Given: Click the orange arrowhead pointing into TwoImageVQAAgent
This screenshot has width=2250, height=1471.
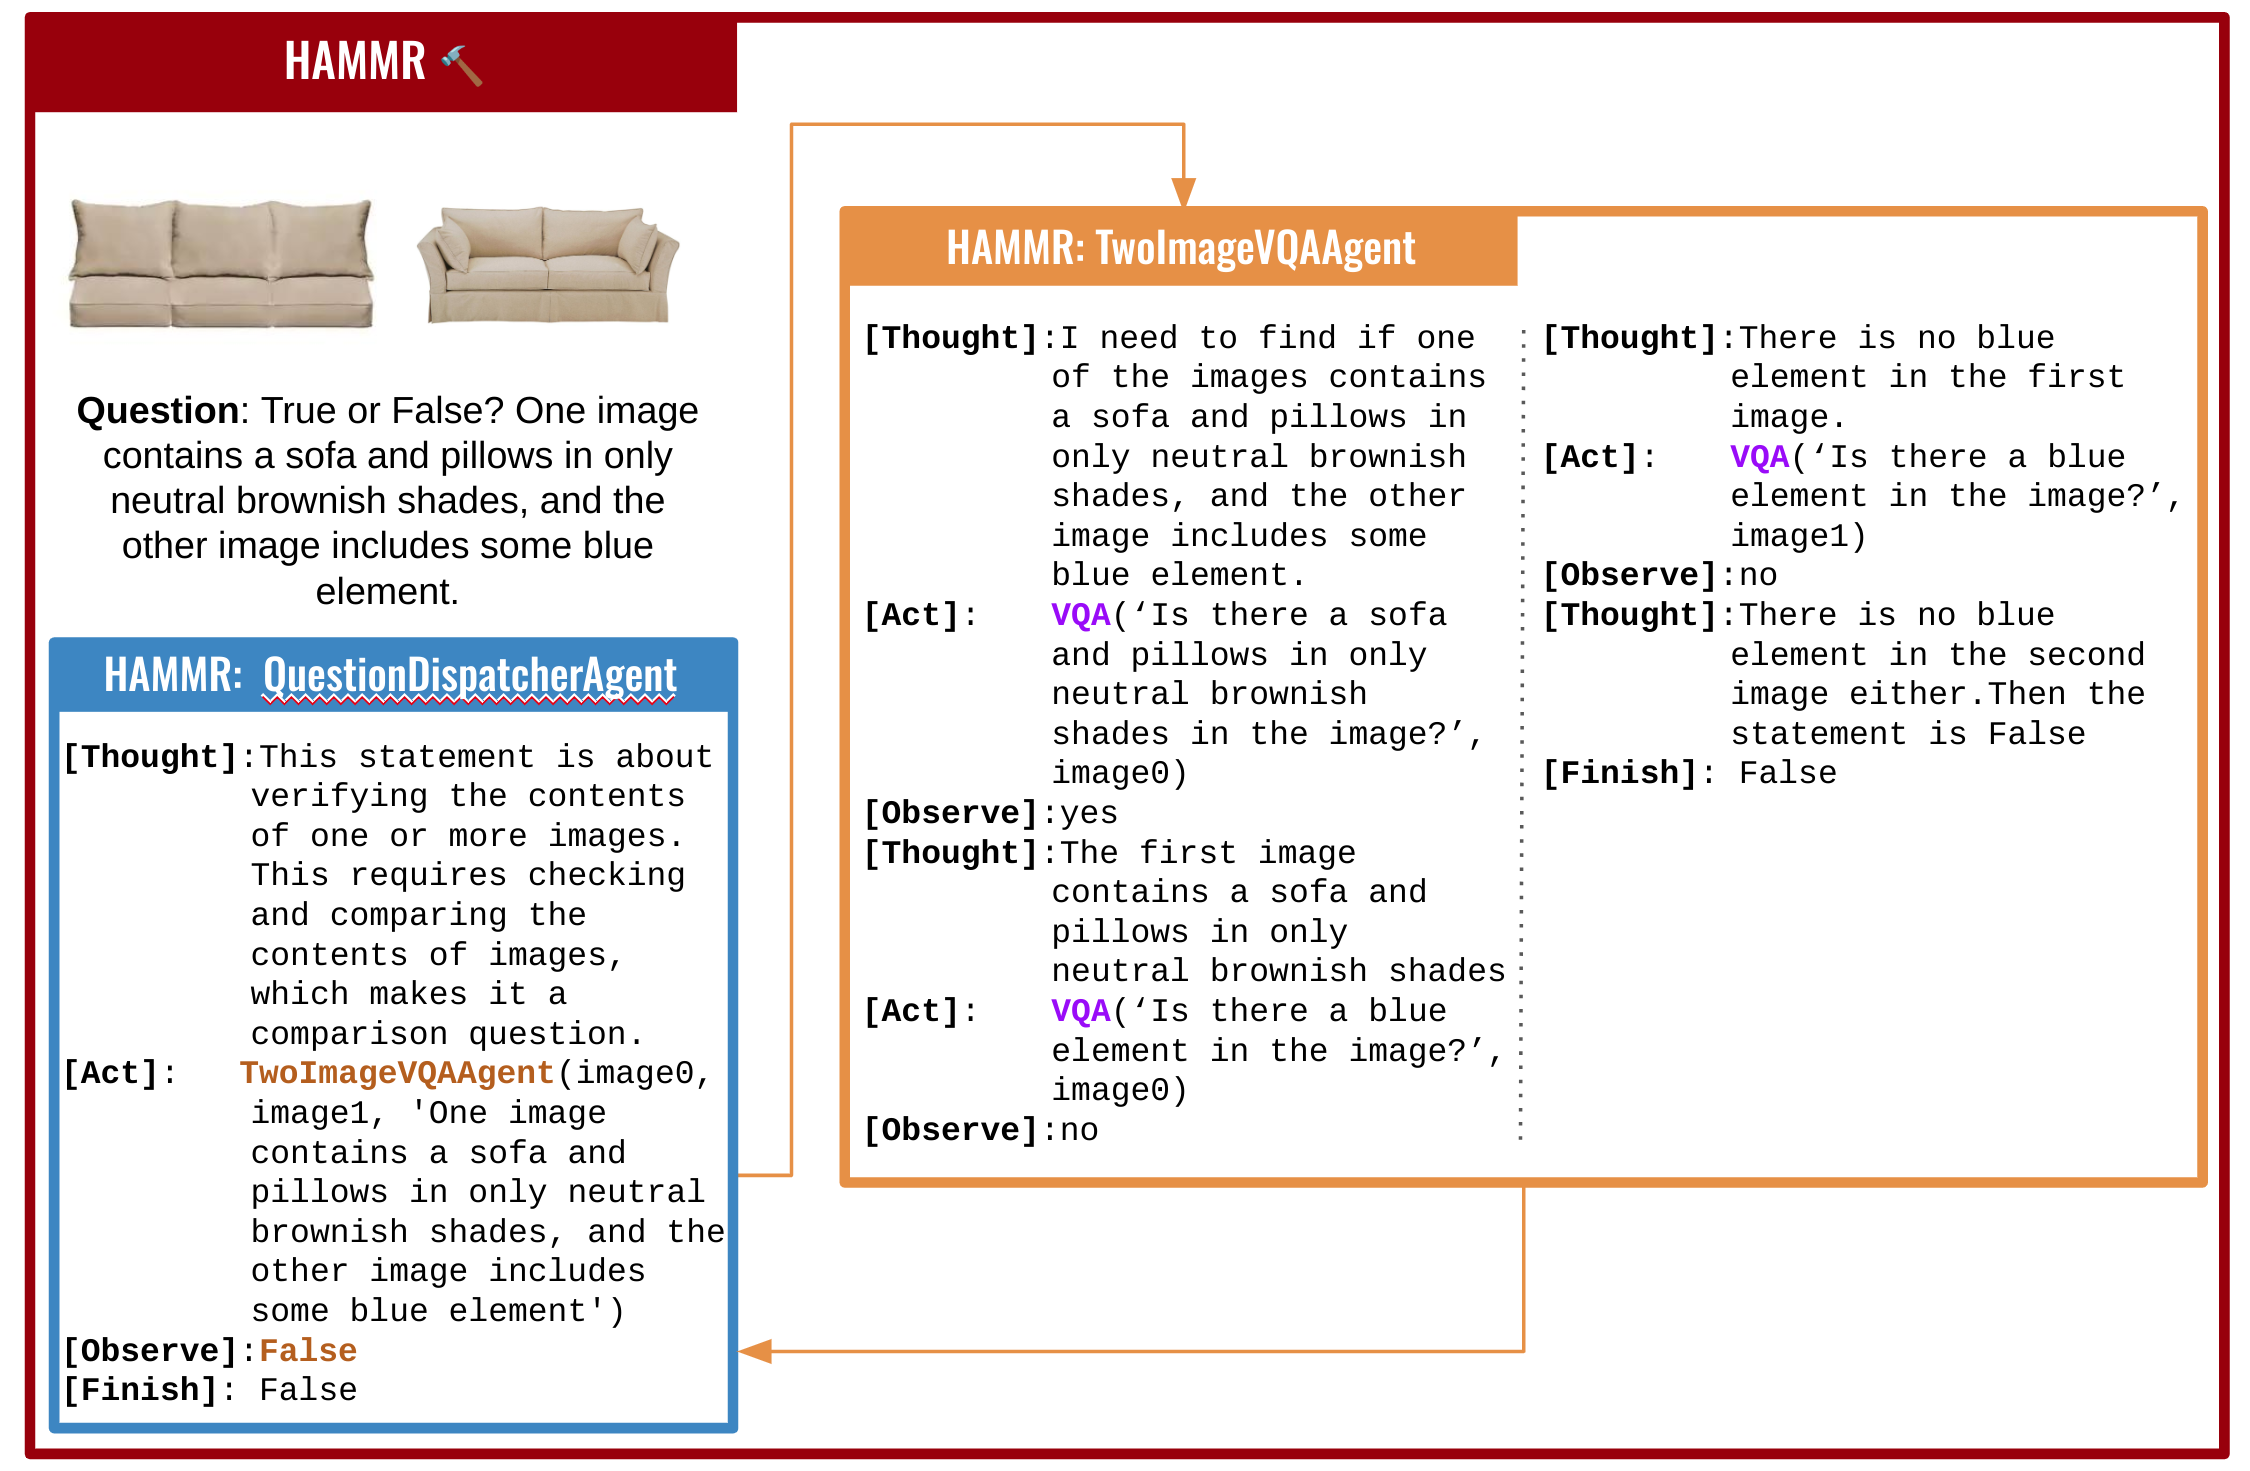Looking at the screenshot, I should click(1183, 192).
